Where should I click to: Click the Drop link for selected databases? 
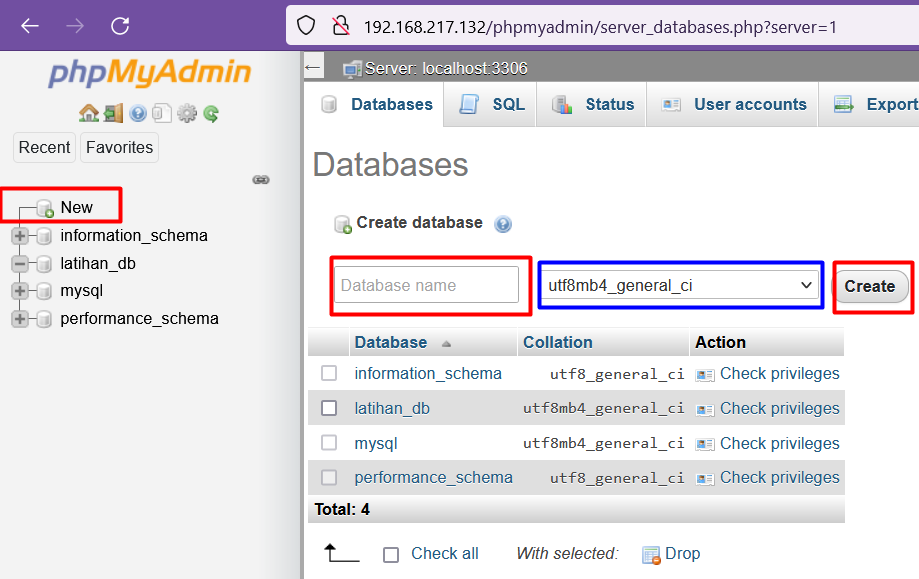[682, 554]
